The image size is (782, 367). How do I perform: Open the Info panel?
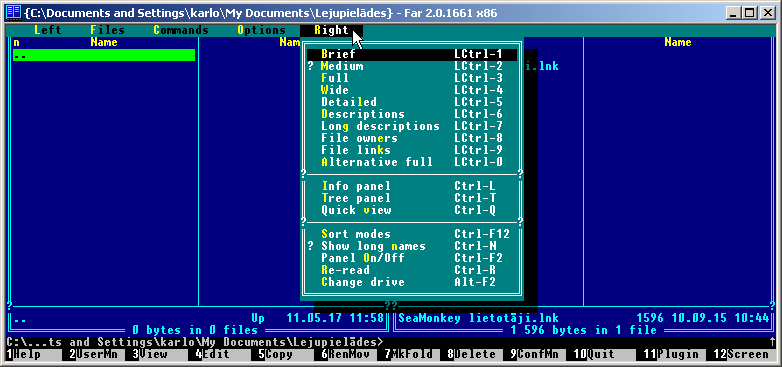point(412,186)
